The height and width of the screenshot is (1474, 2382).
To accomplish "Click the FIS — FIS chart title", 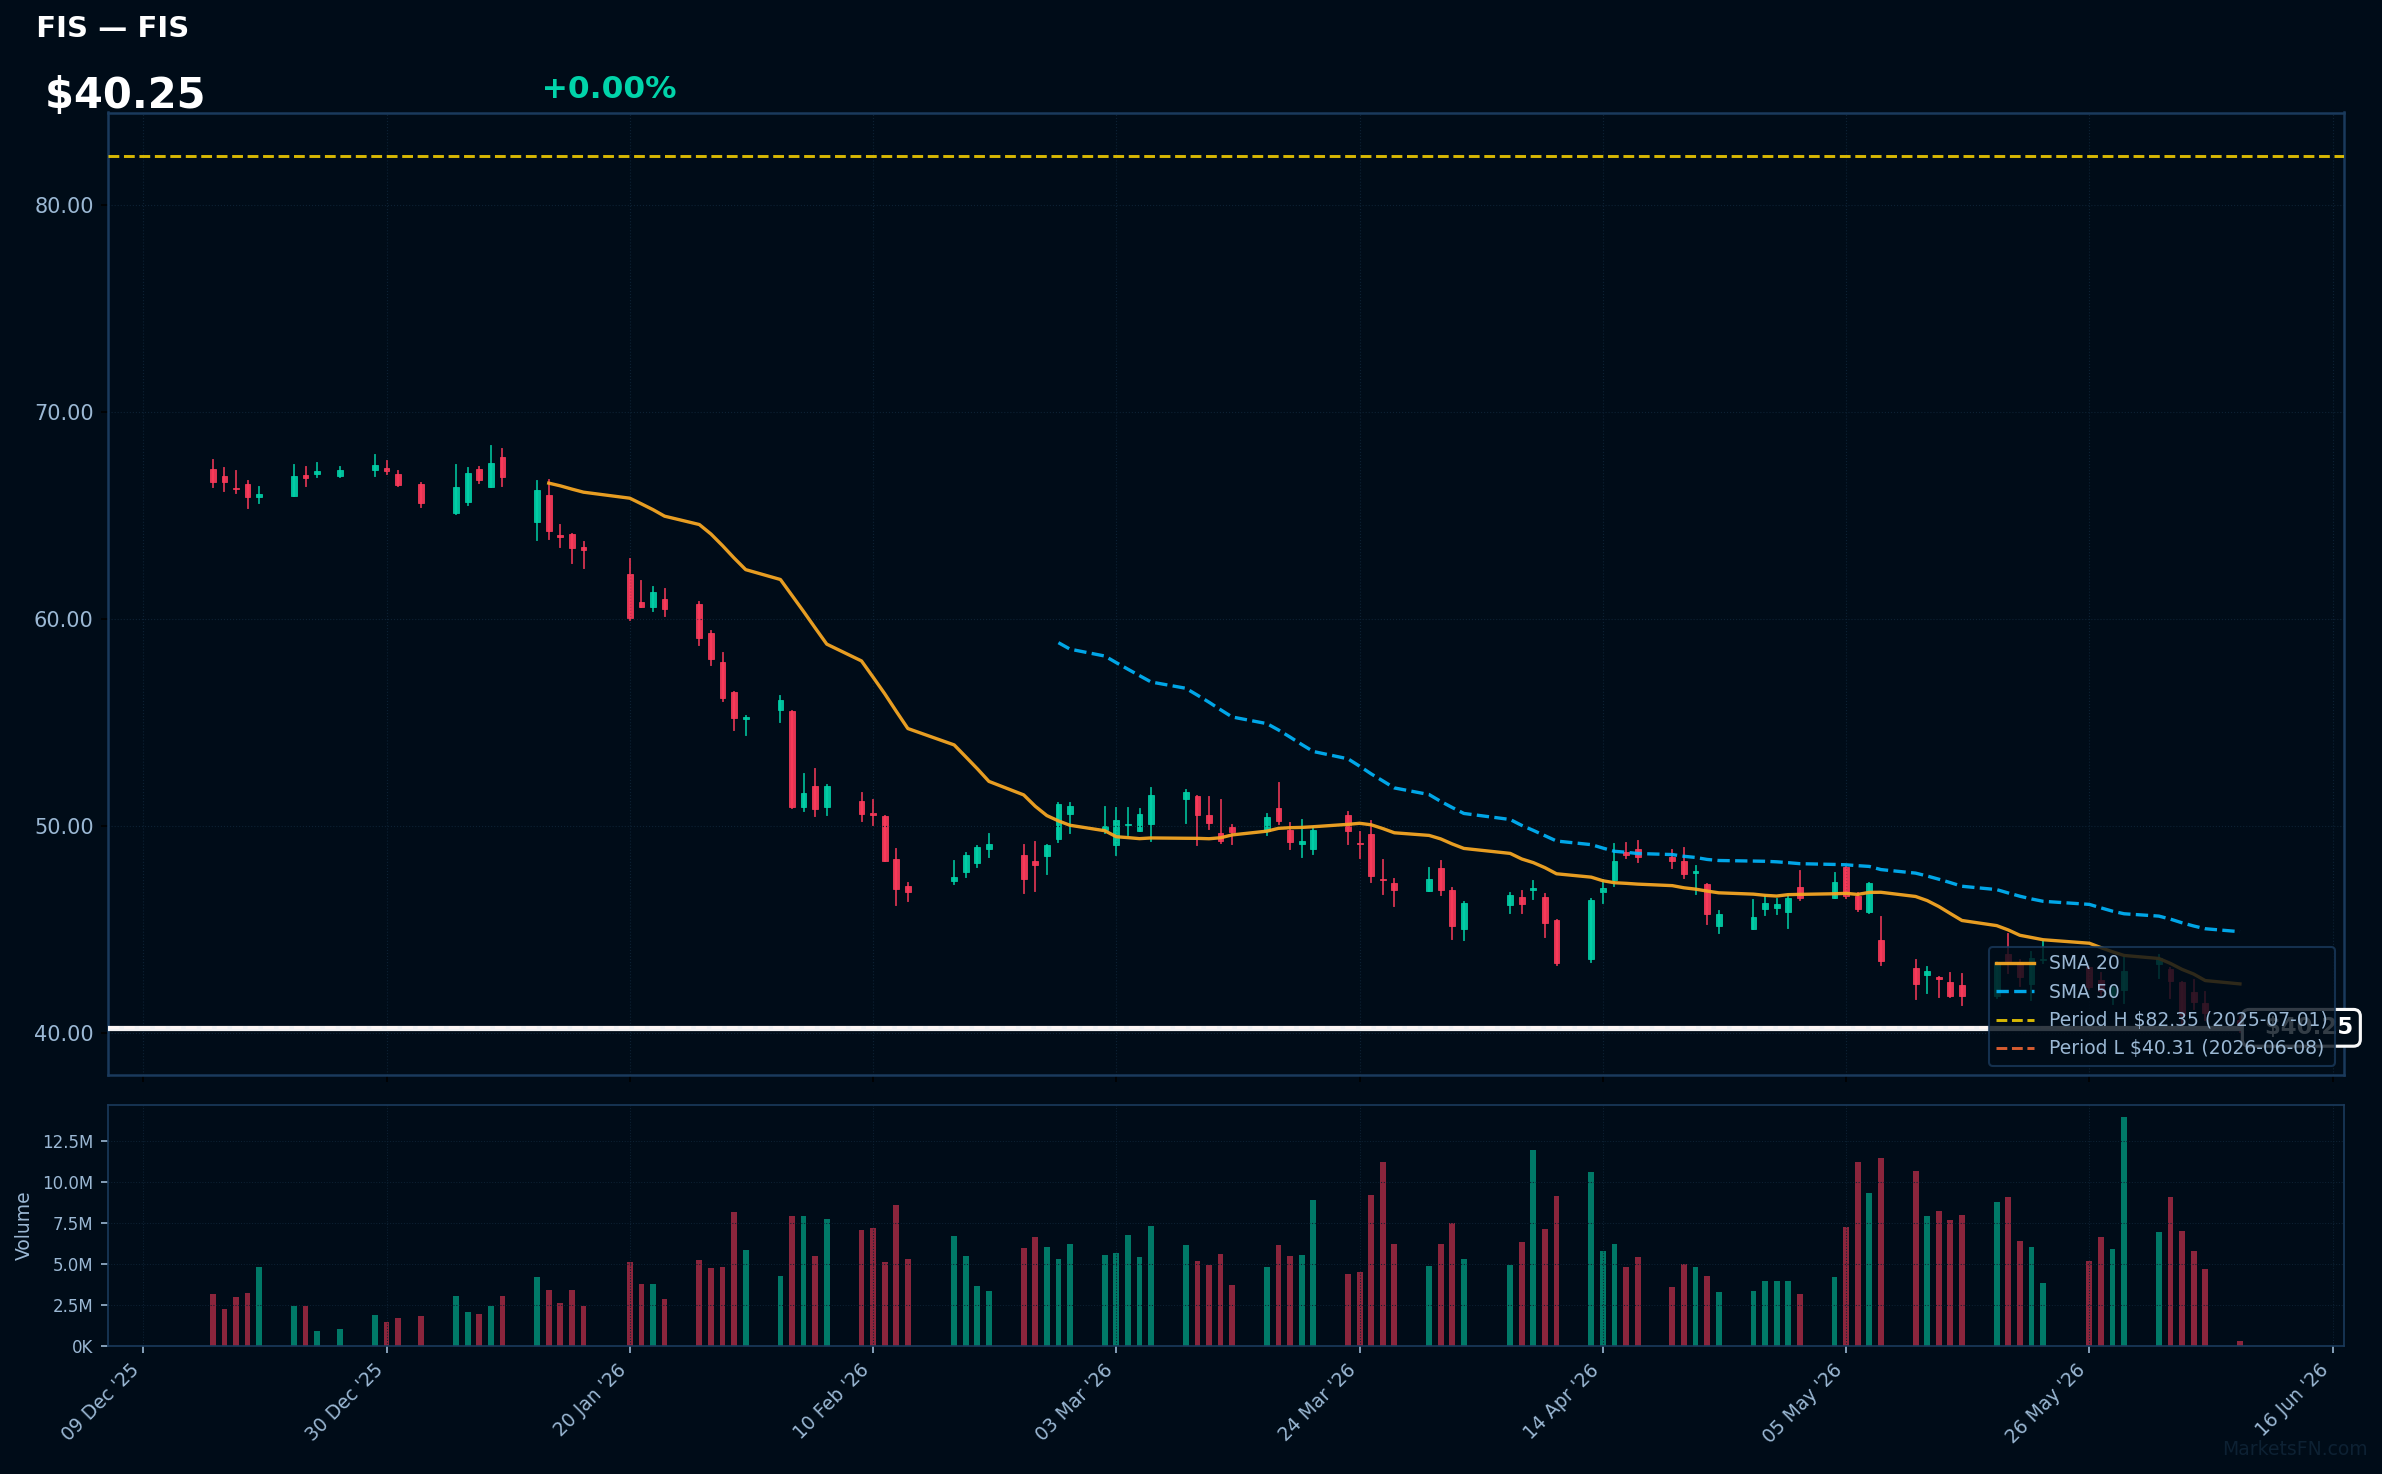I will (x=112, y=27).
